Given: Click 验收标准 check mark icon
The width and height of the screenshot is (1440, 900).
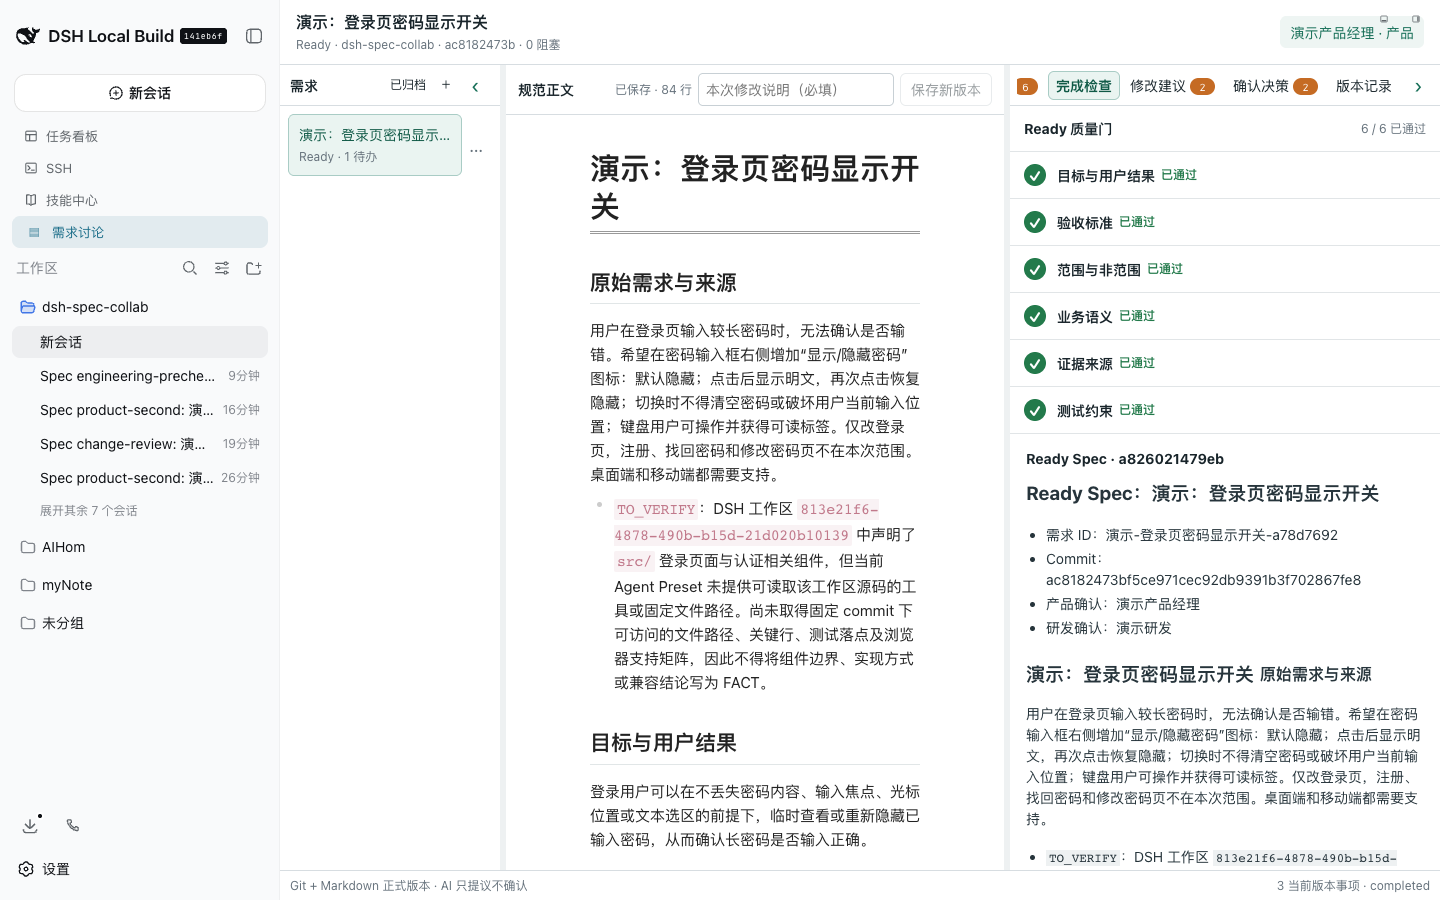Looking at the screenshot, I should [1035, 222].
